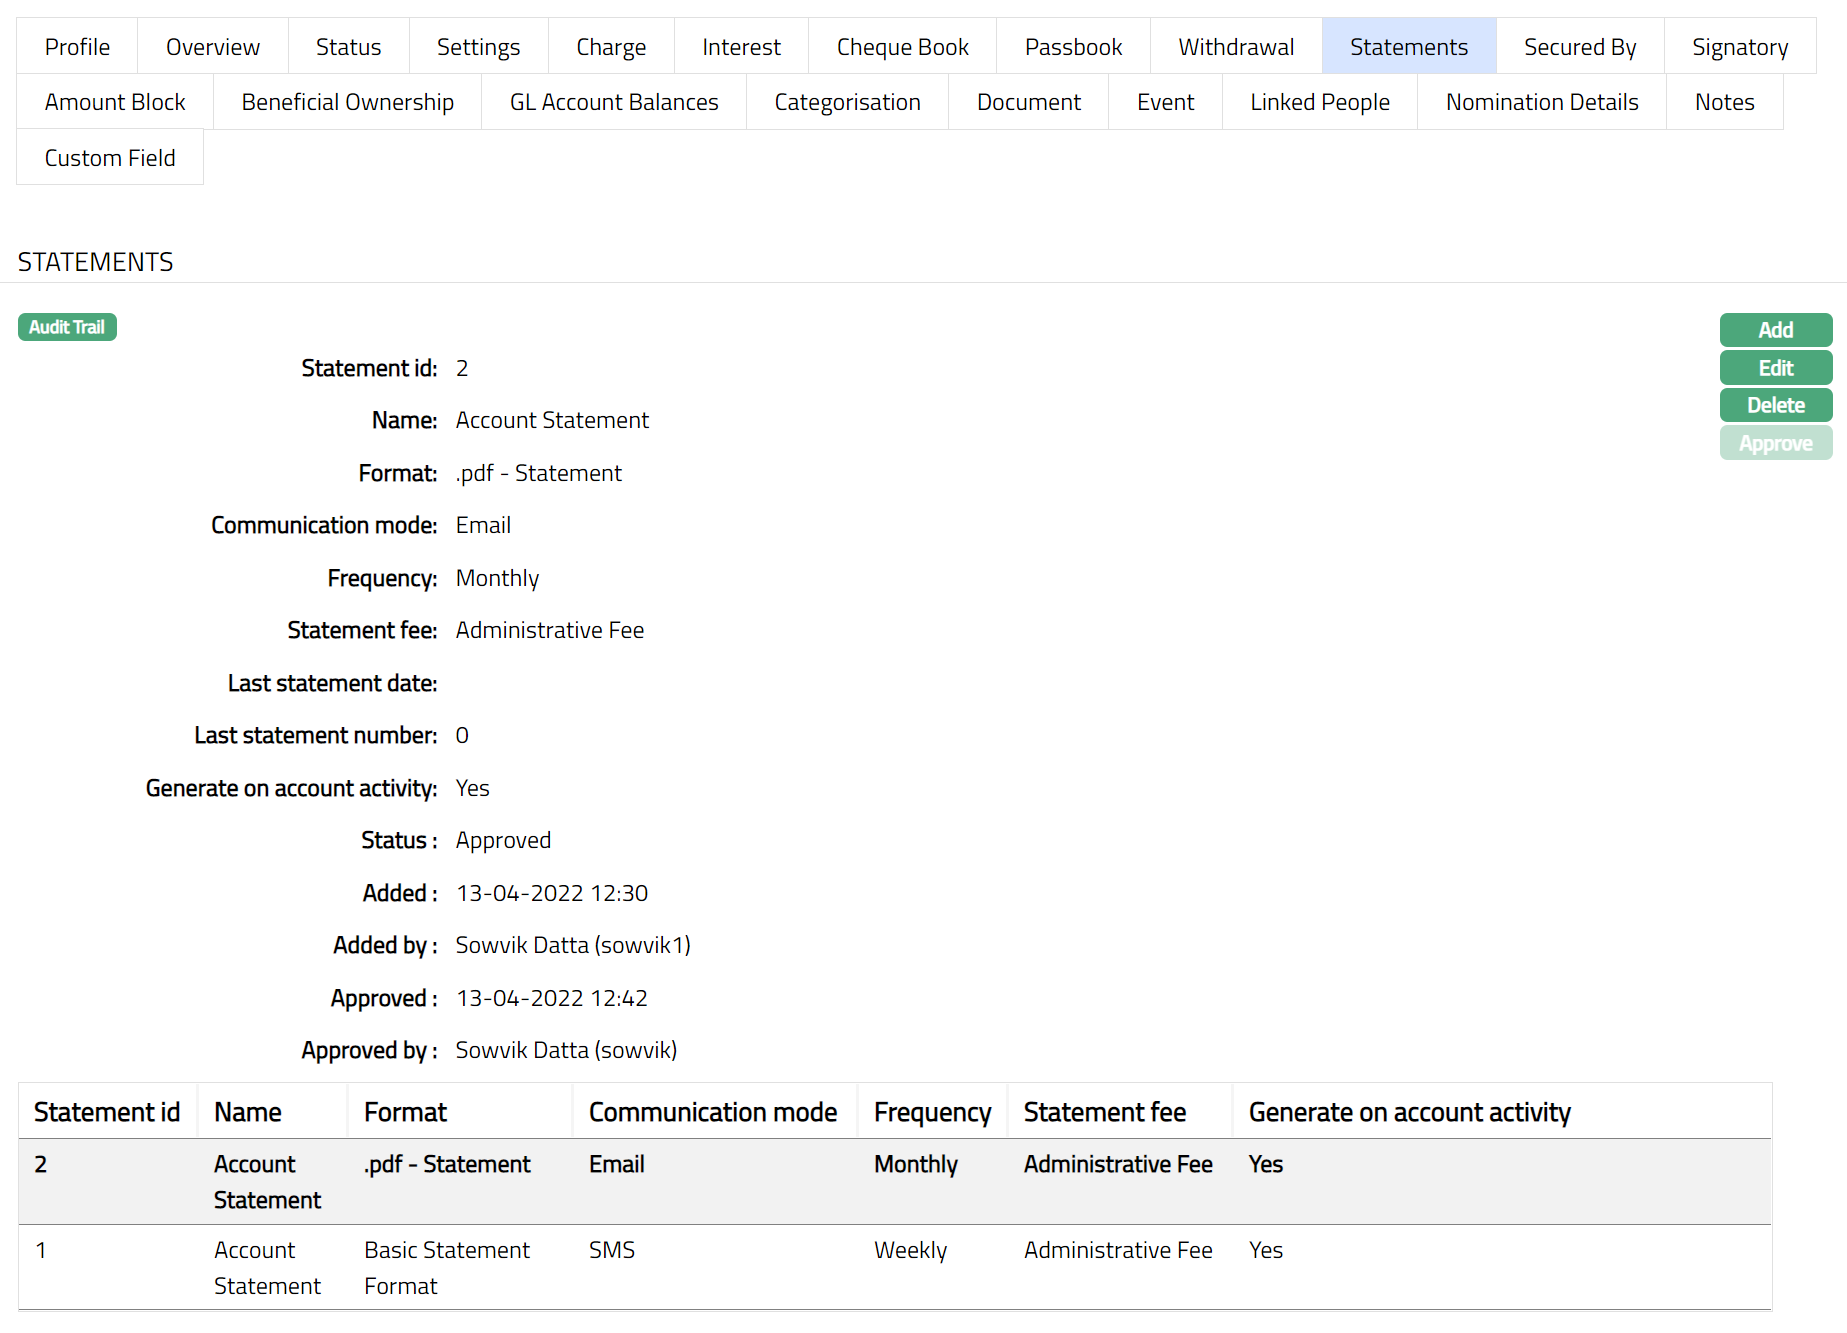Image resolution: width=1847 pixels, height=1333 pixels.
Task: Click the Add statement button
Action: point(1775,330)
